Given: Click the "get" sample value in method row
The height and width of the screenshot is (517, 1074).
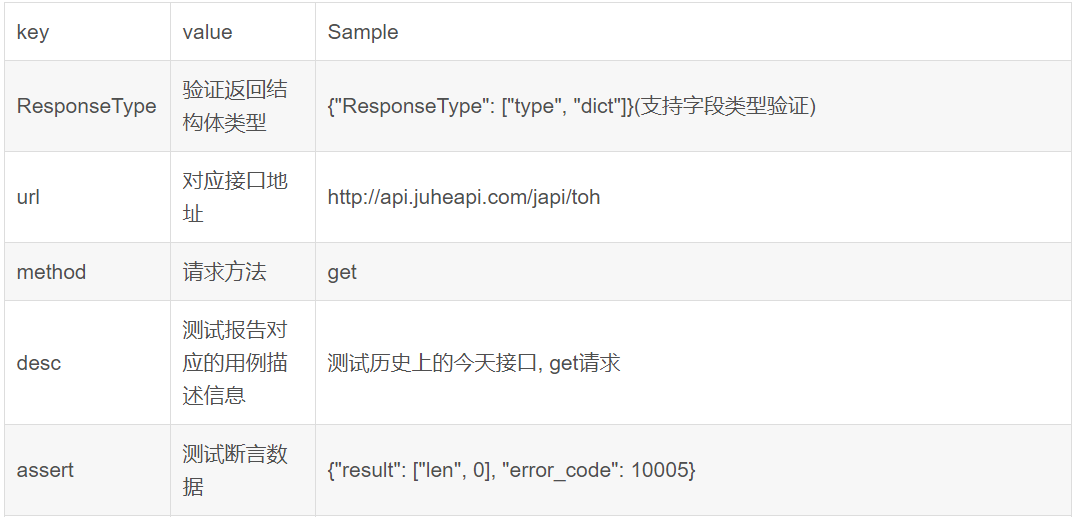Looking at the screenshot, I should pos(342,272).
